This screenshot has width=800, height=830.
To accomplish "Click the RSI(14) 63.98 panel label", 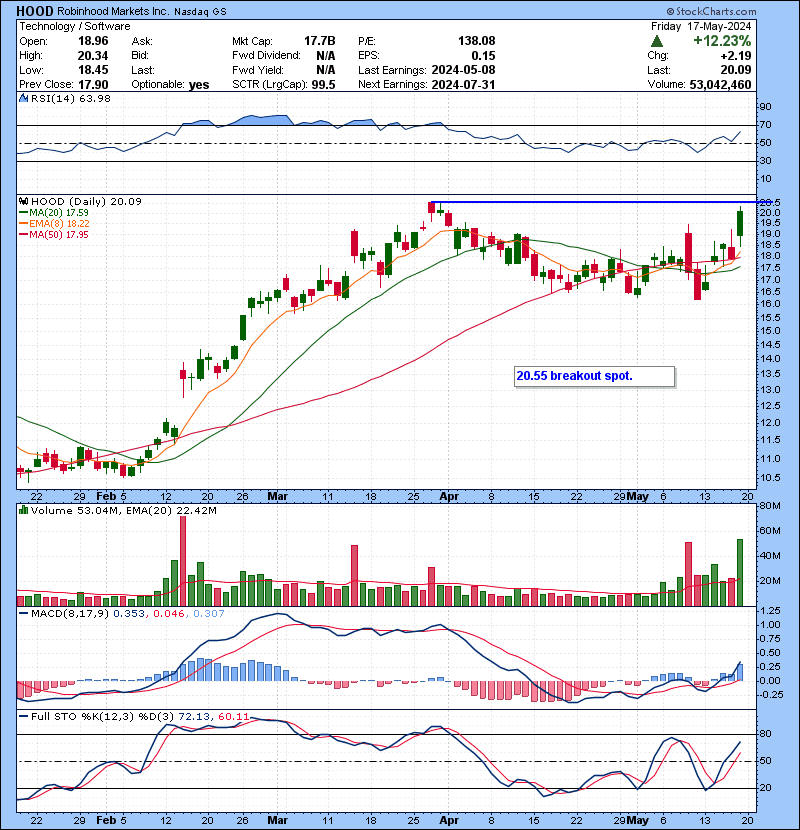I will pyautogui.click(x=71, y=98).
